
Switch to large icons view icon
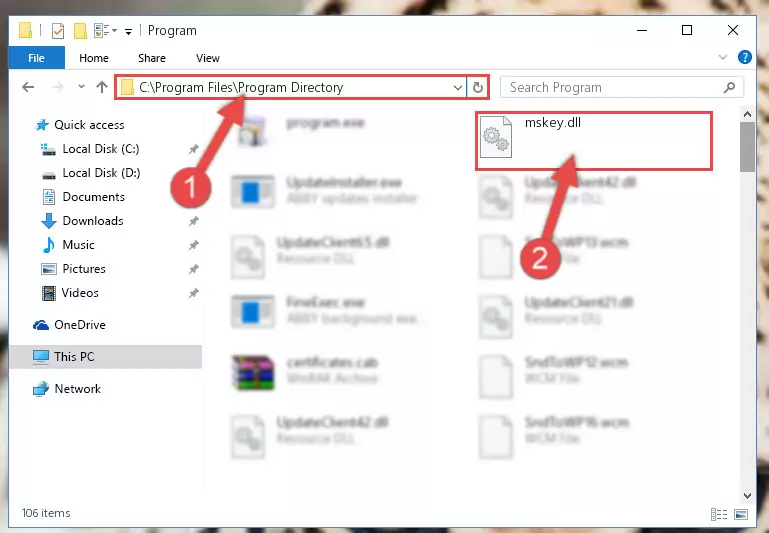(741, 514)
